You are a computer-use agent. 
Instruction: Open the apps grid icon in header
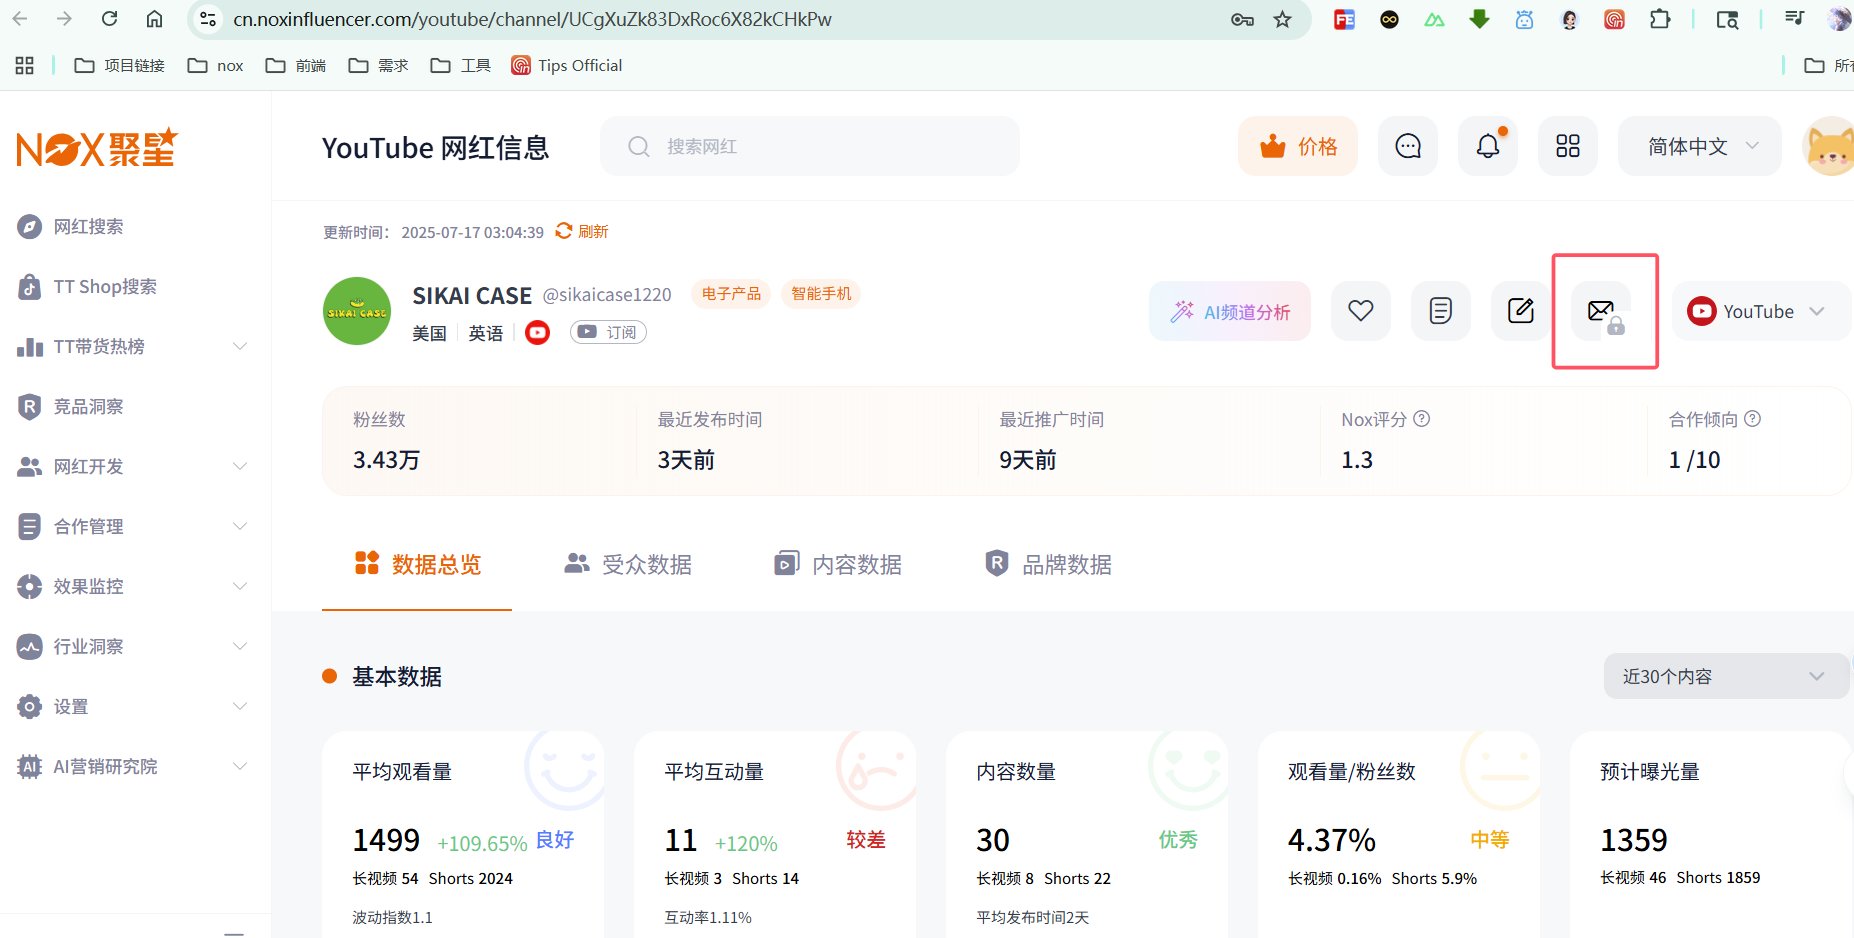tap(1567, 146)
